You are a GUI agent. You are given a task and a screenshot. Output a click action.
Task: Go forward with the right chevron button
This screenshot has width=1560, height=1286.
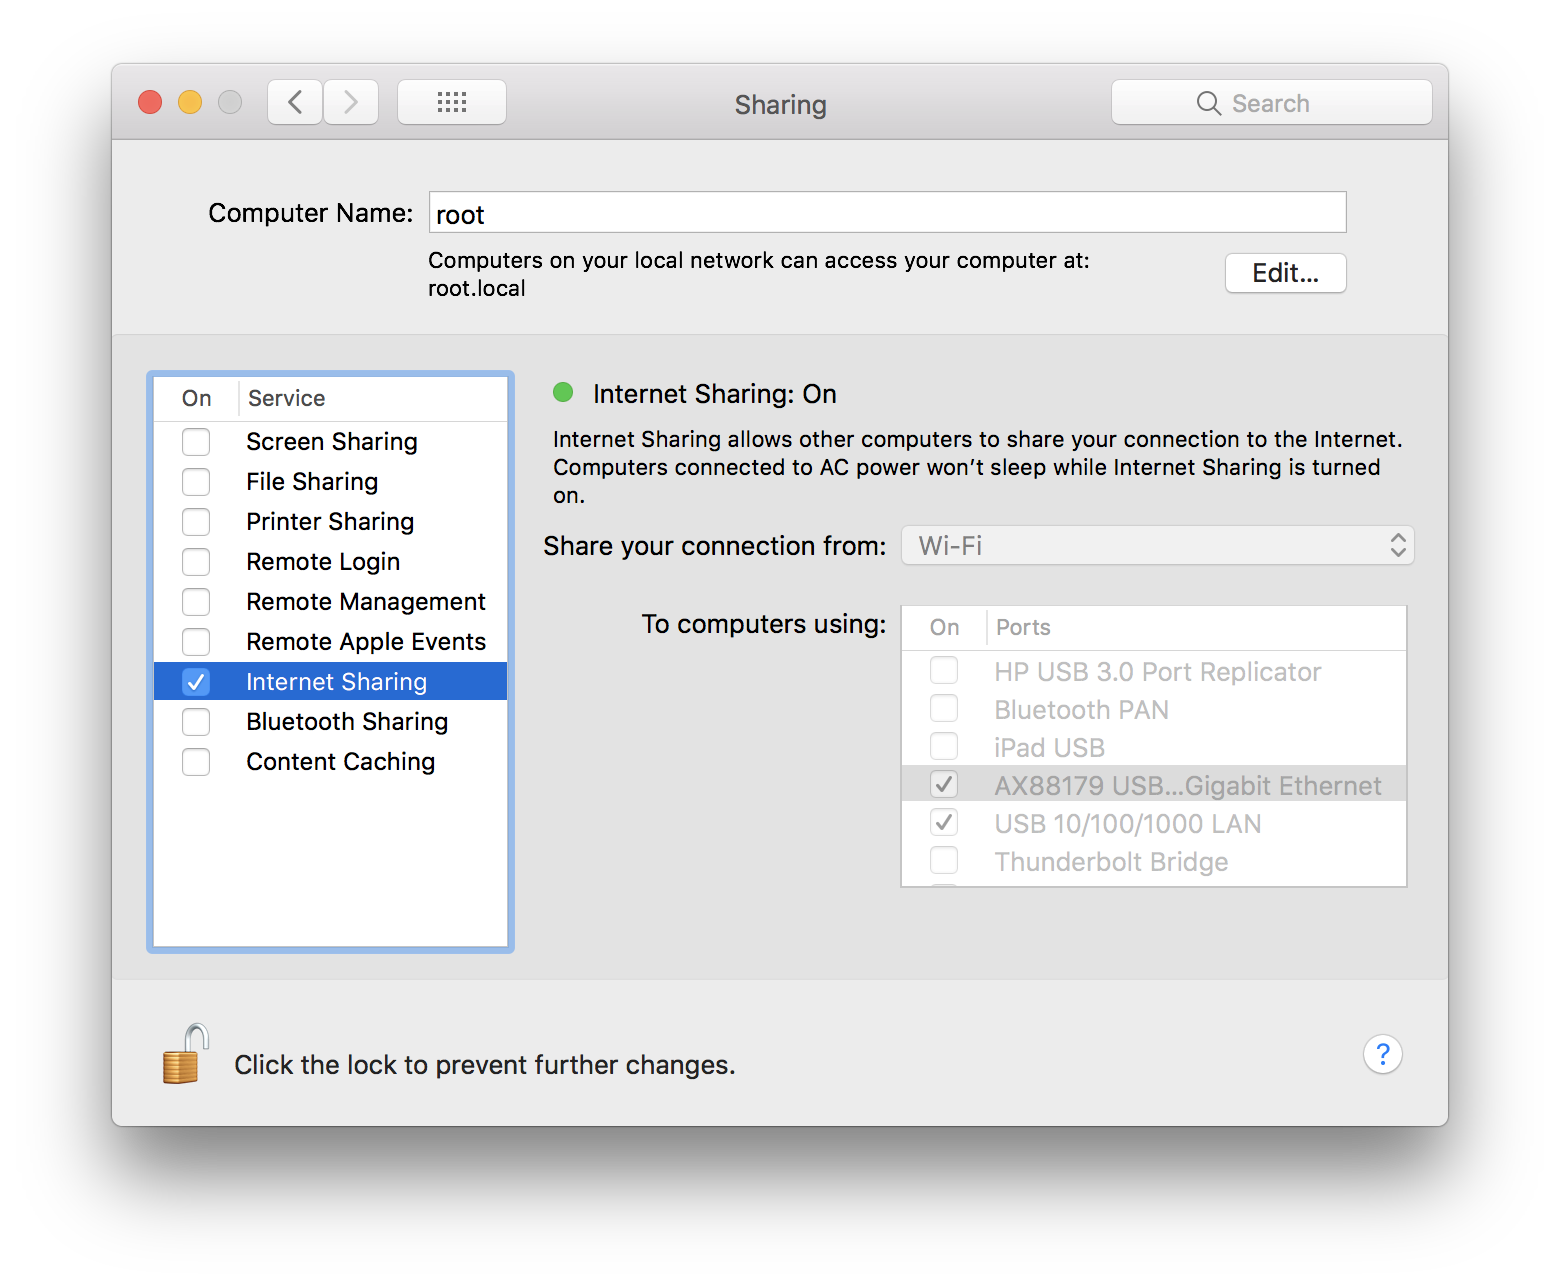click(351, 102)
